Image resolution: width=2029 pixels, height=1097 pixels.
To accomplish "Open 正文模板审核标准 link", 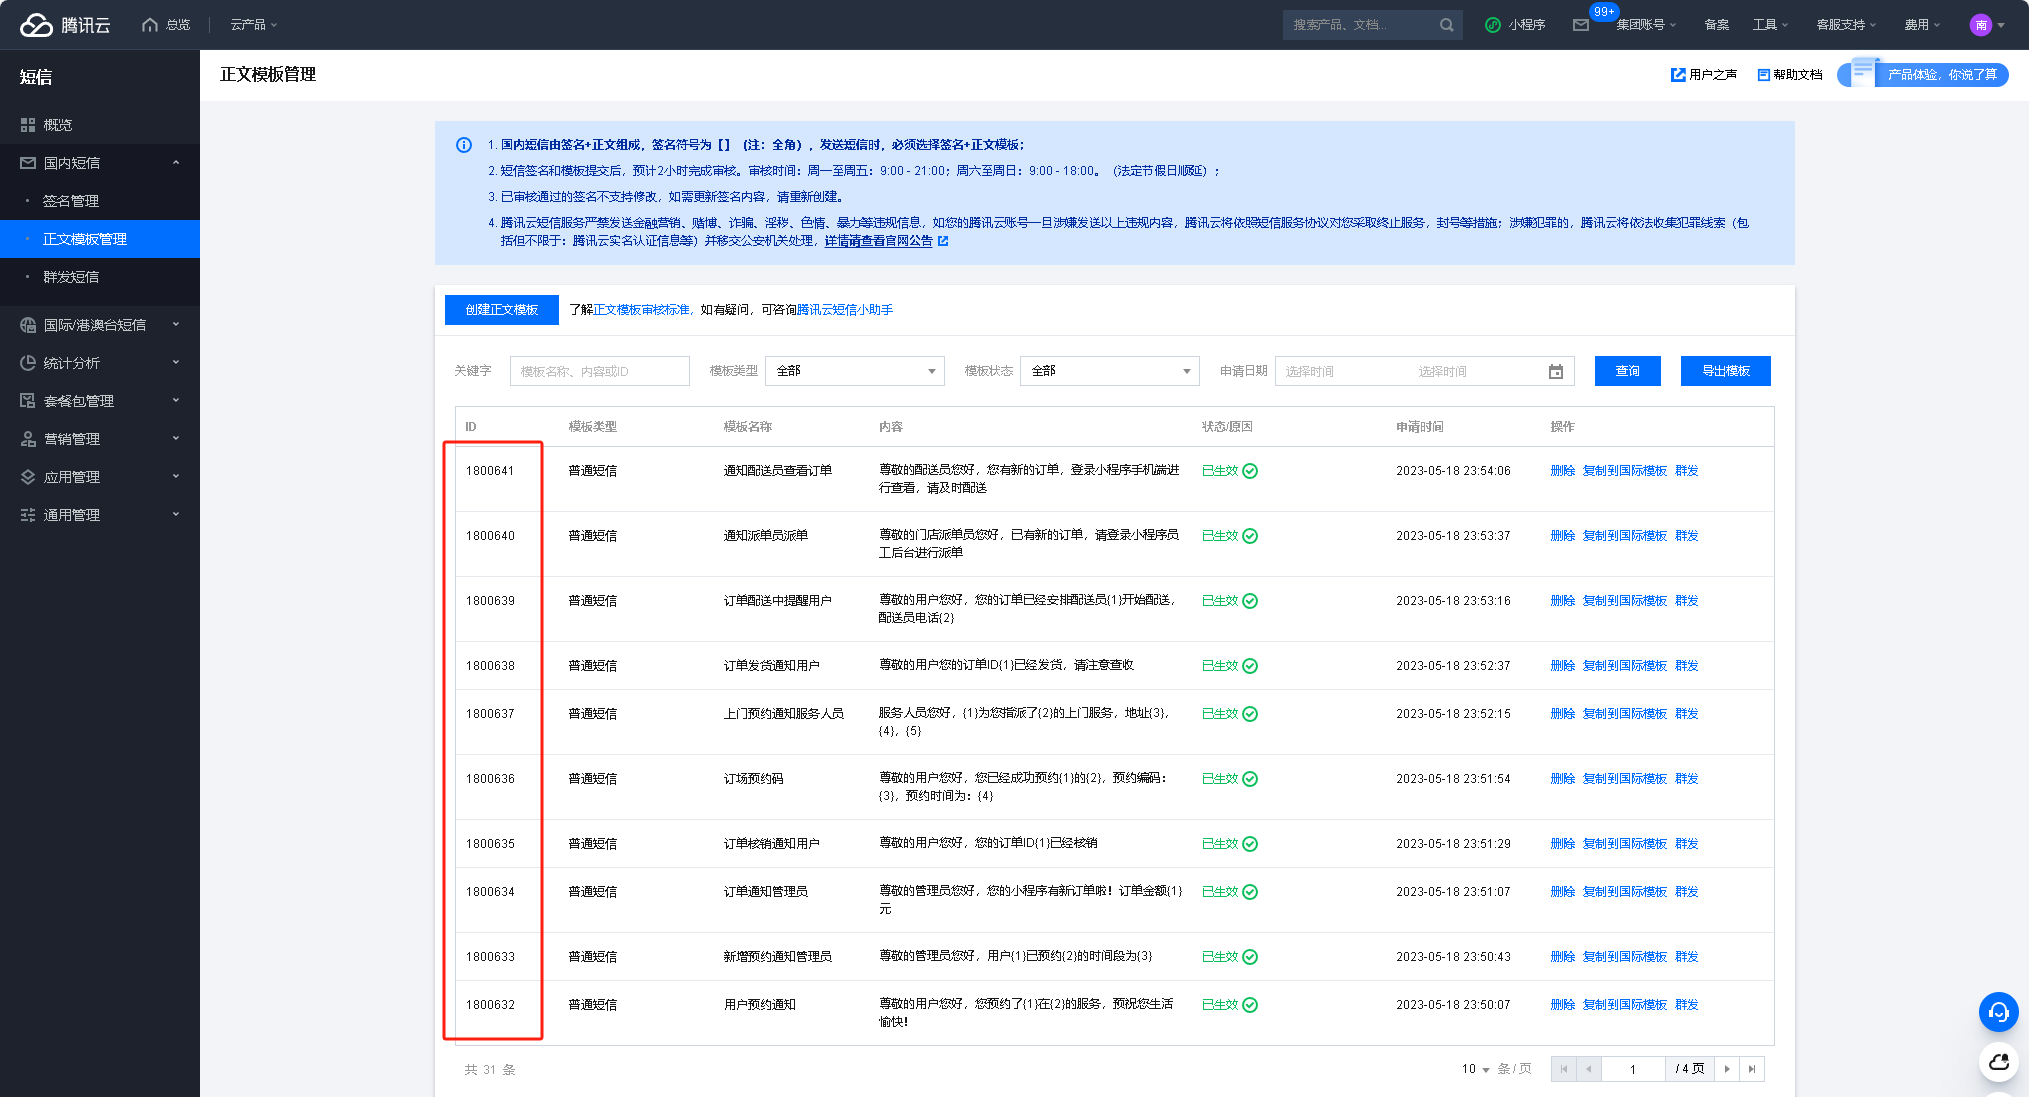I will pyautogui.click(x=641, y=310).
